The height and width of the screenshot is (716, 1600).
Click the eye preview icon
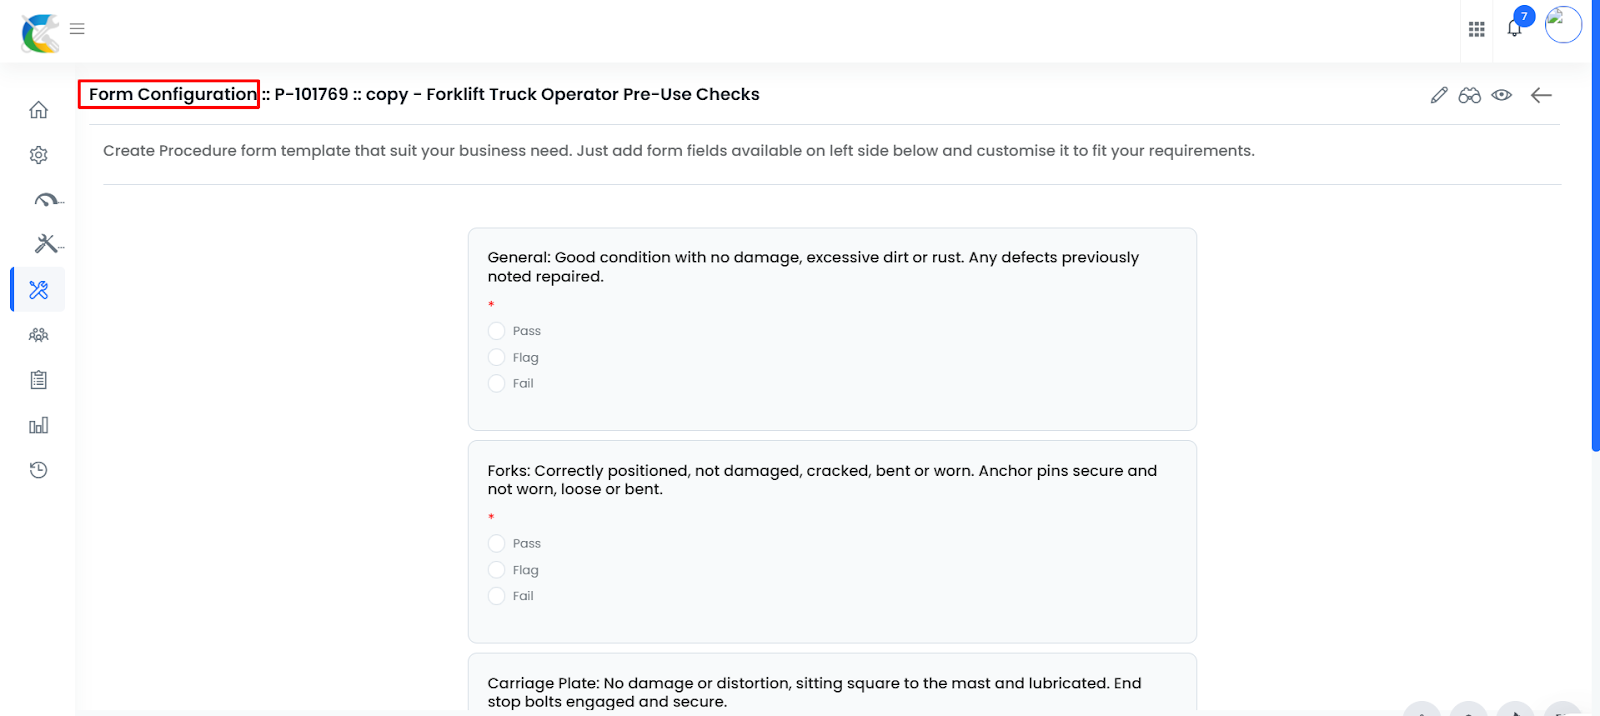1501,95
